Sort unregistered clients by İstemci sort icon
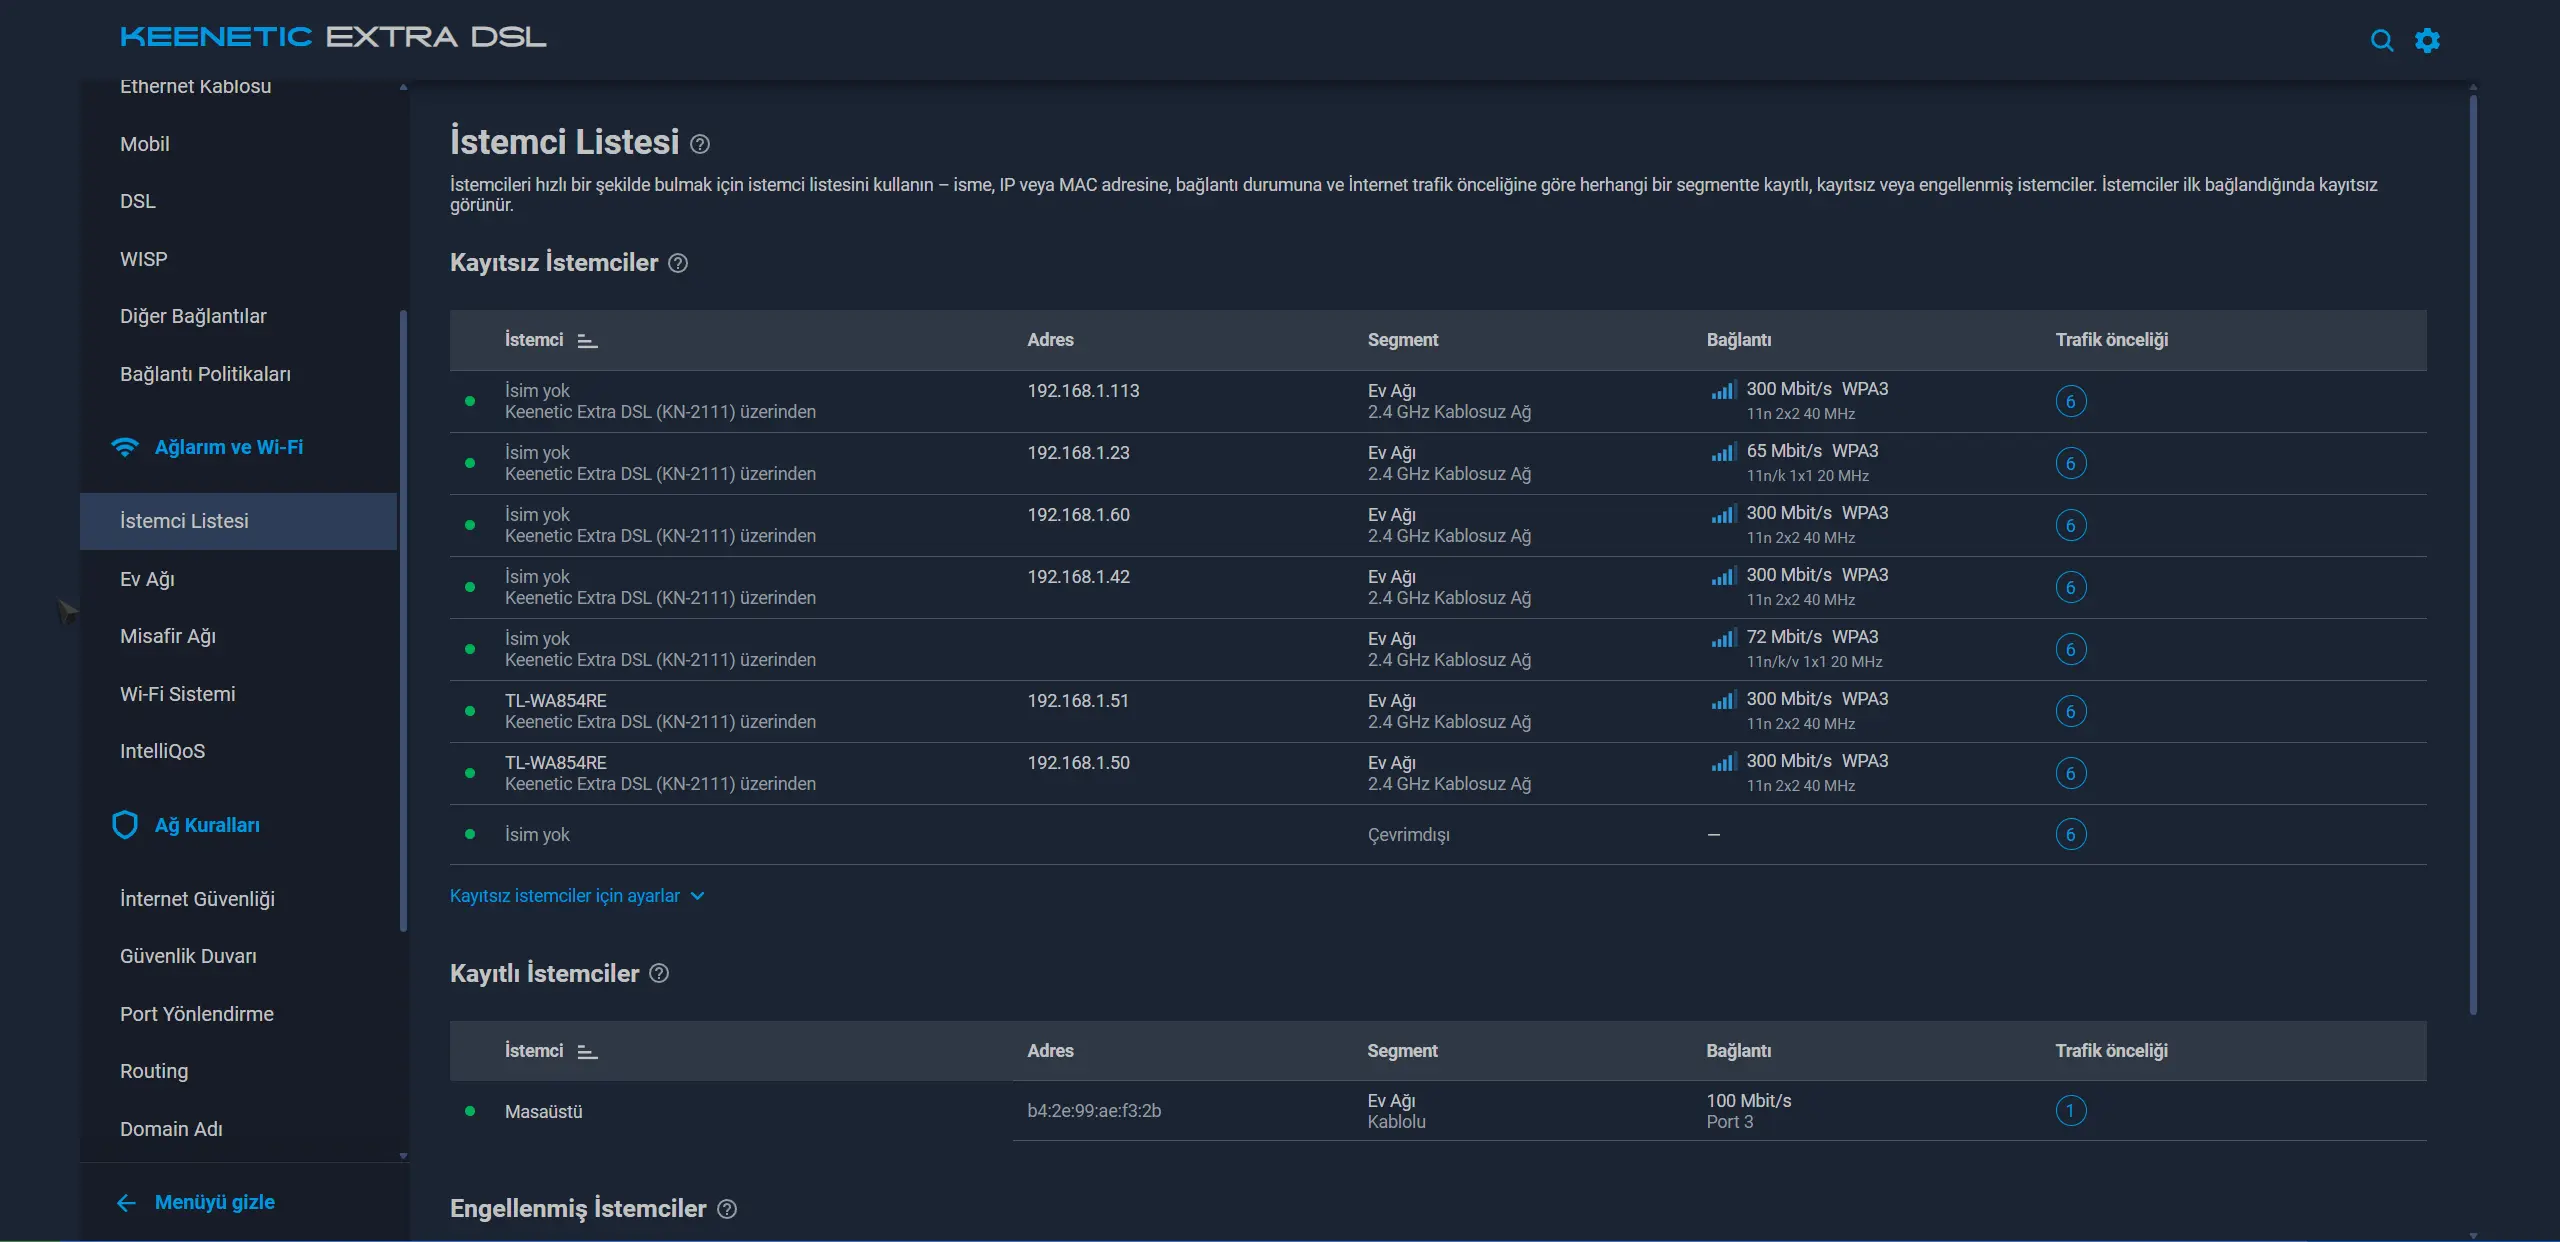This screenshot has width=2560, height=1242. [x=588, y=341]
